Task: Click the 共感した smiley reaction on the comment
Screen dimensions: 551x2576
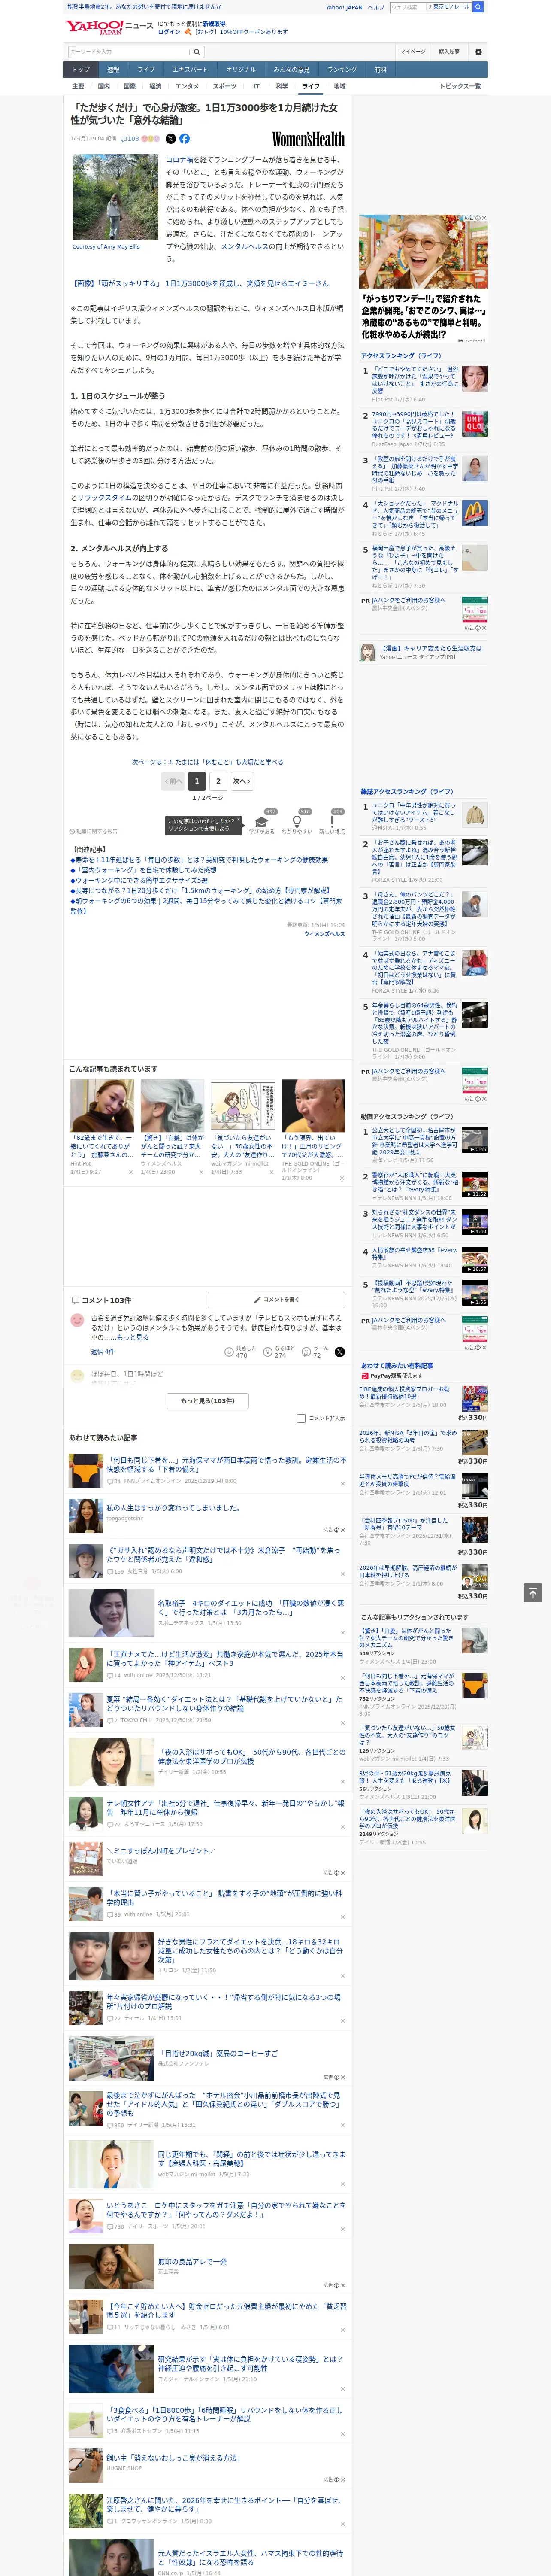Action: [229, 1351]
